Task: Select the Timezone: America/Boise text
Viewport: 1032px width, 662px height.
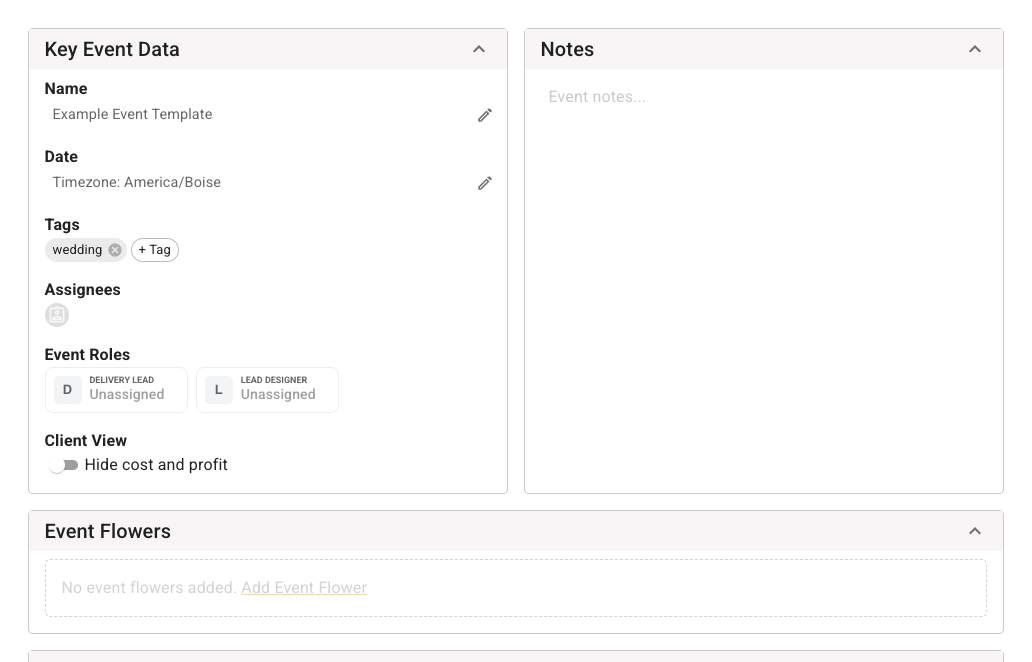Action: click(x=137, y=182)
